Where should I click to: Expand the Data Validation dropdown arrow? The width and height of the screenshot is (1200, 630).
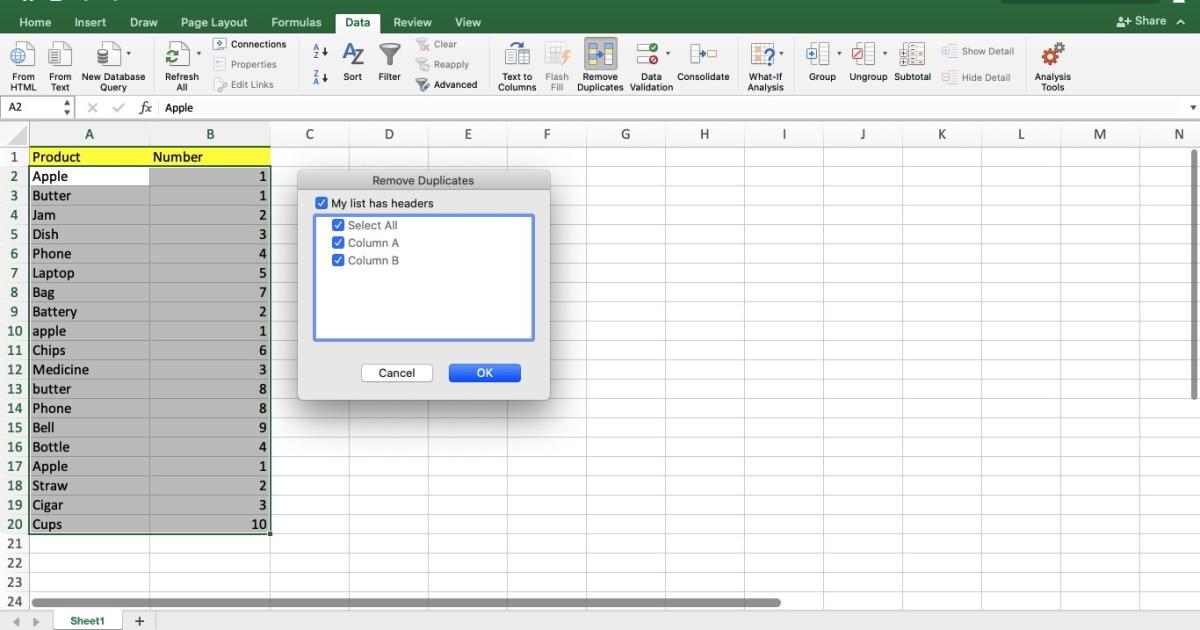668,53
